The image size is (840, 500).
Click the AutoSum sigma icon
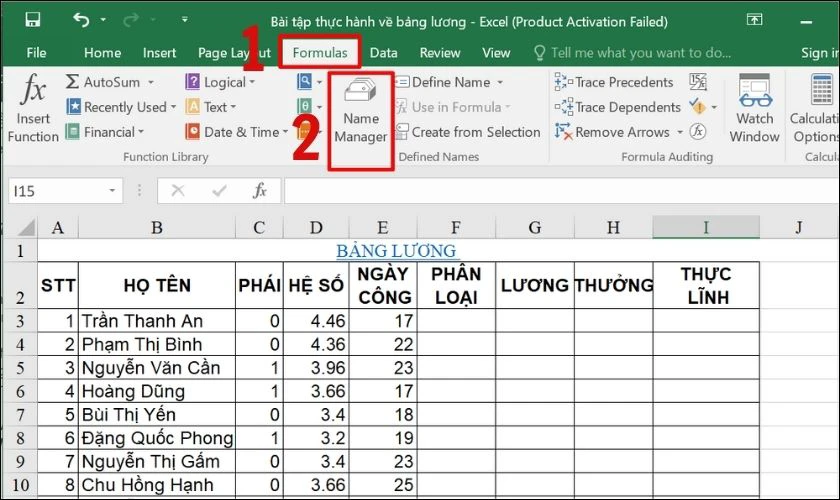click(72, 82)
